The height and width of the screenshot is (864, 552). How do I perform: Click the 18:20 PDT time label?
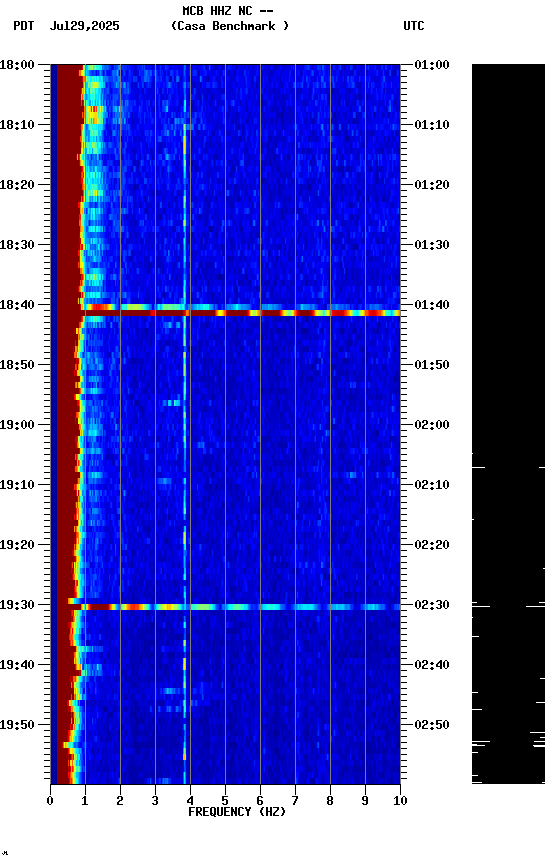(17, 185)
